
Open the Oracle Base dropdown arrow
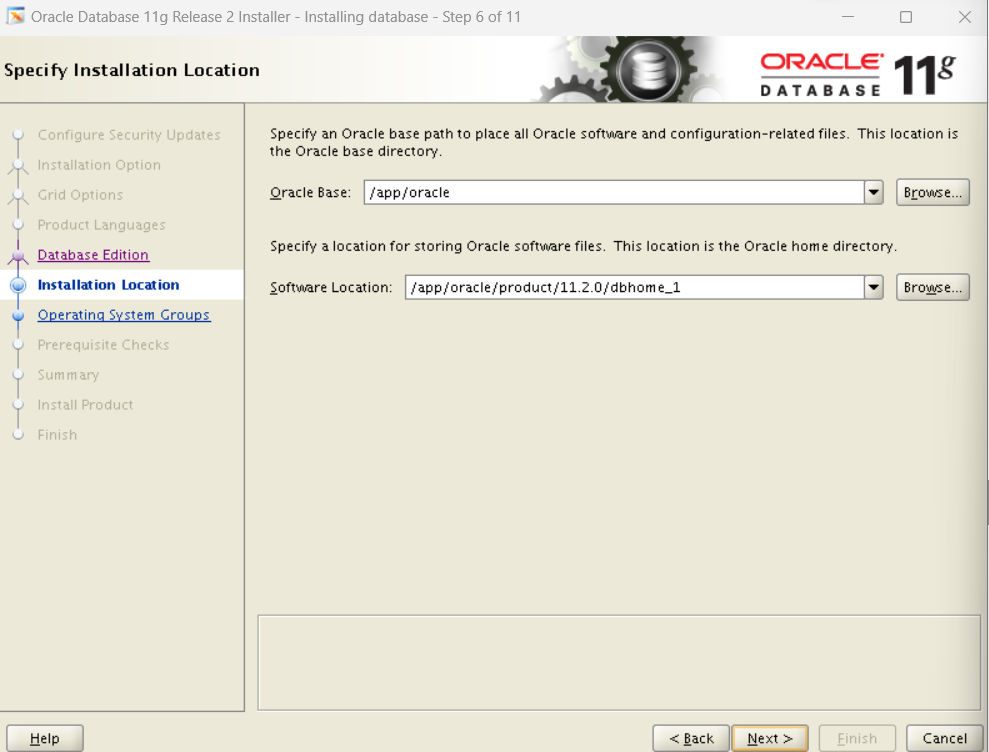[874, 192]
